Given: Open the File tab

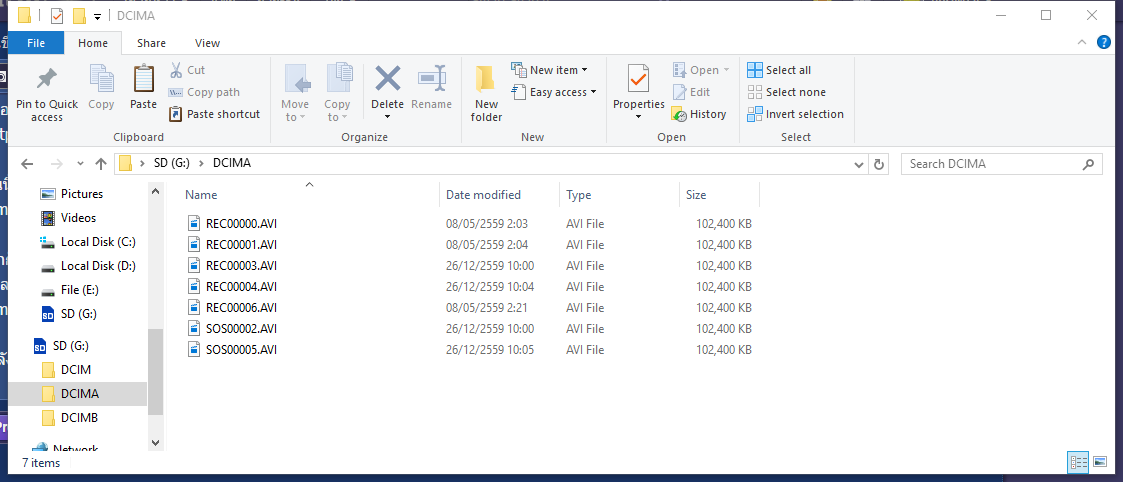Looking at the screenshot, I should [36, 43].
